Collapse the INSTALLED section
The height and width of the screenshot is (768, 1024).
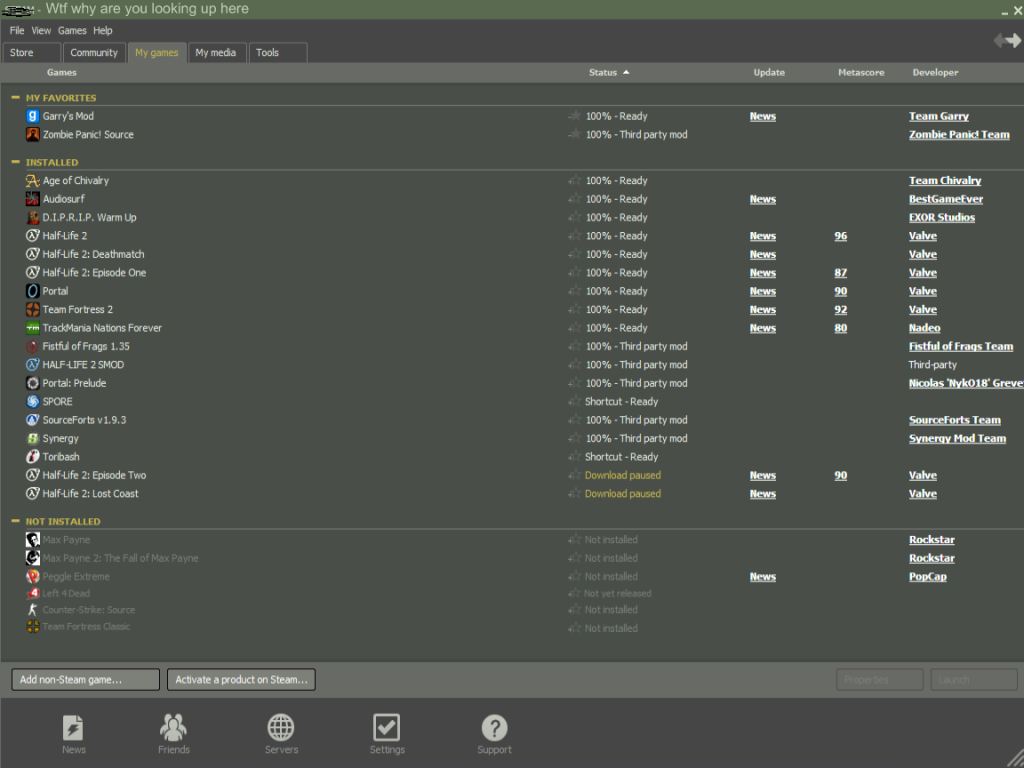[16, 162]
